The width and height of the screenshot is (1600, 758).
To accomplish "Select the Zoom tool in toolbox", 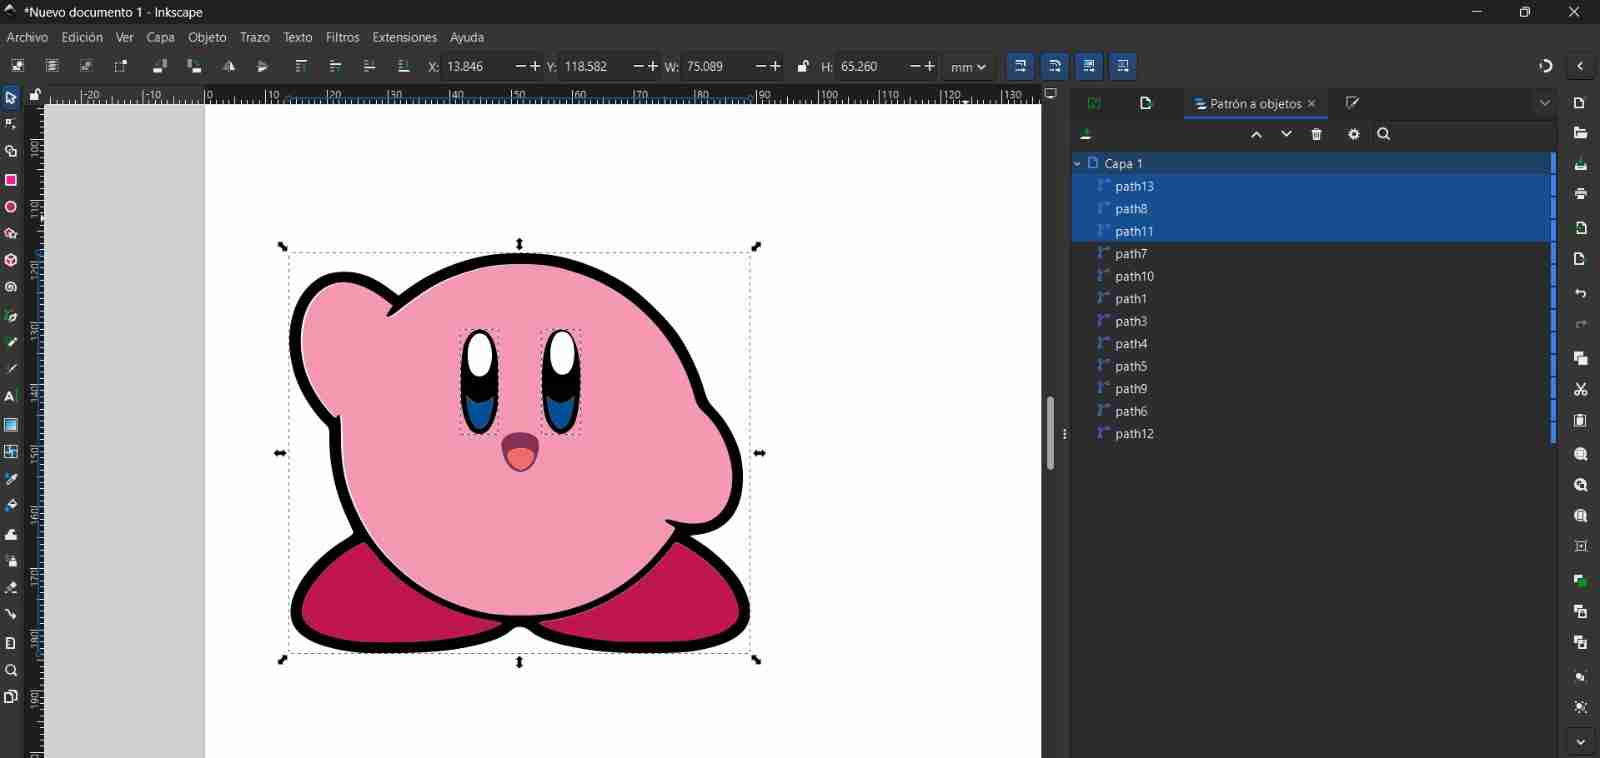I will (x=11, y=670).
